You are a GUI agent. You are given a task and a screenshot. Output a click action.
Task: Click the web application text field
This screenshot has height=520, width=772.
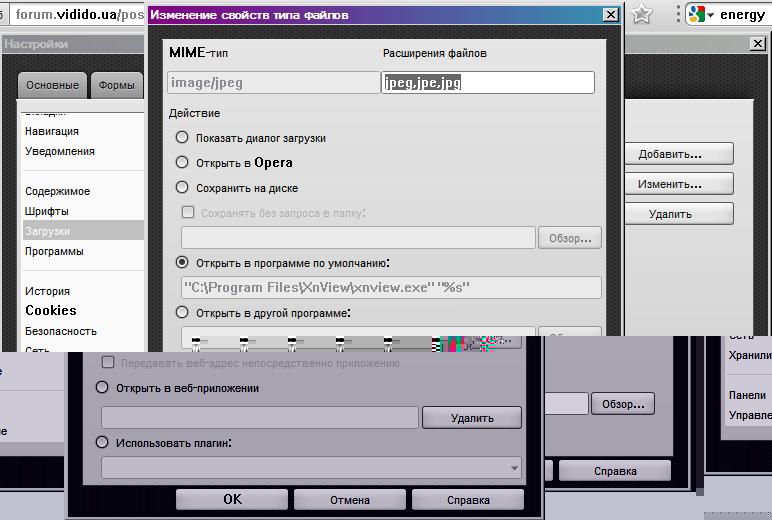click(259, 418)
